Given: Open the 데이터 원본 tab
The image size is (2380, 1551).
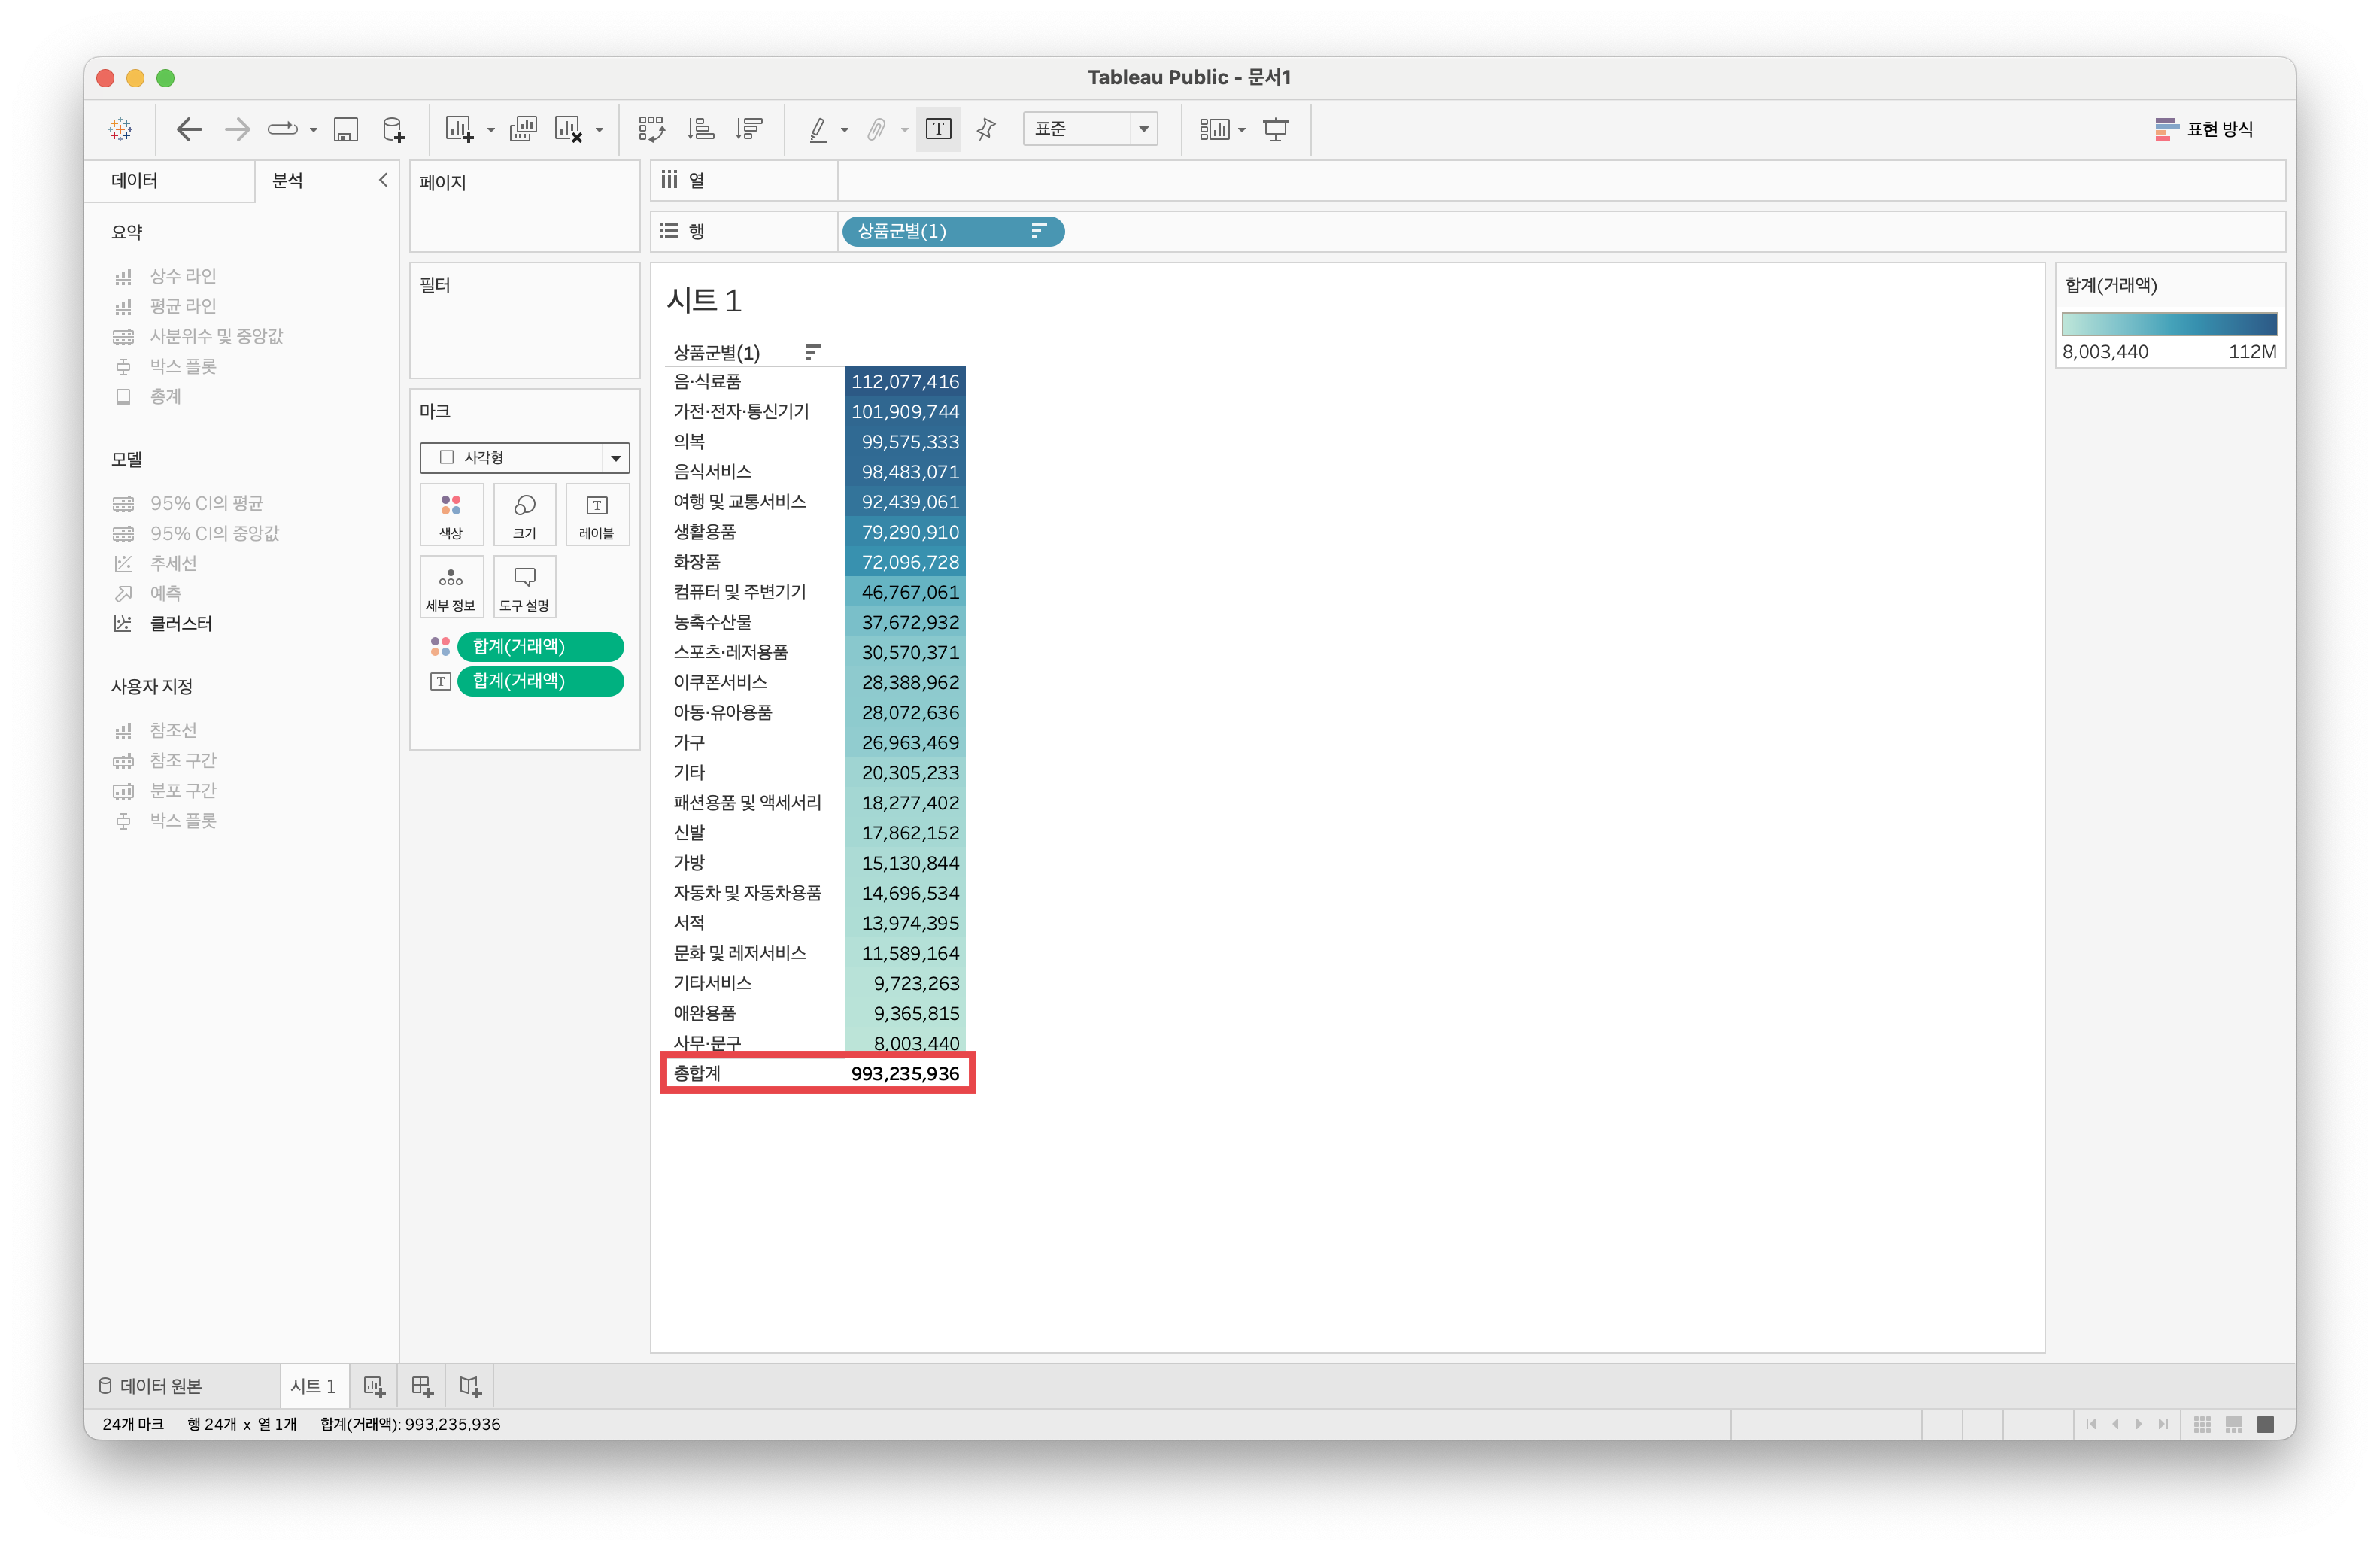Looking at the screenshot, I should click(150, 1386).
